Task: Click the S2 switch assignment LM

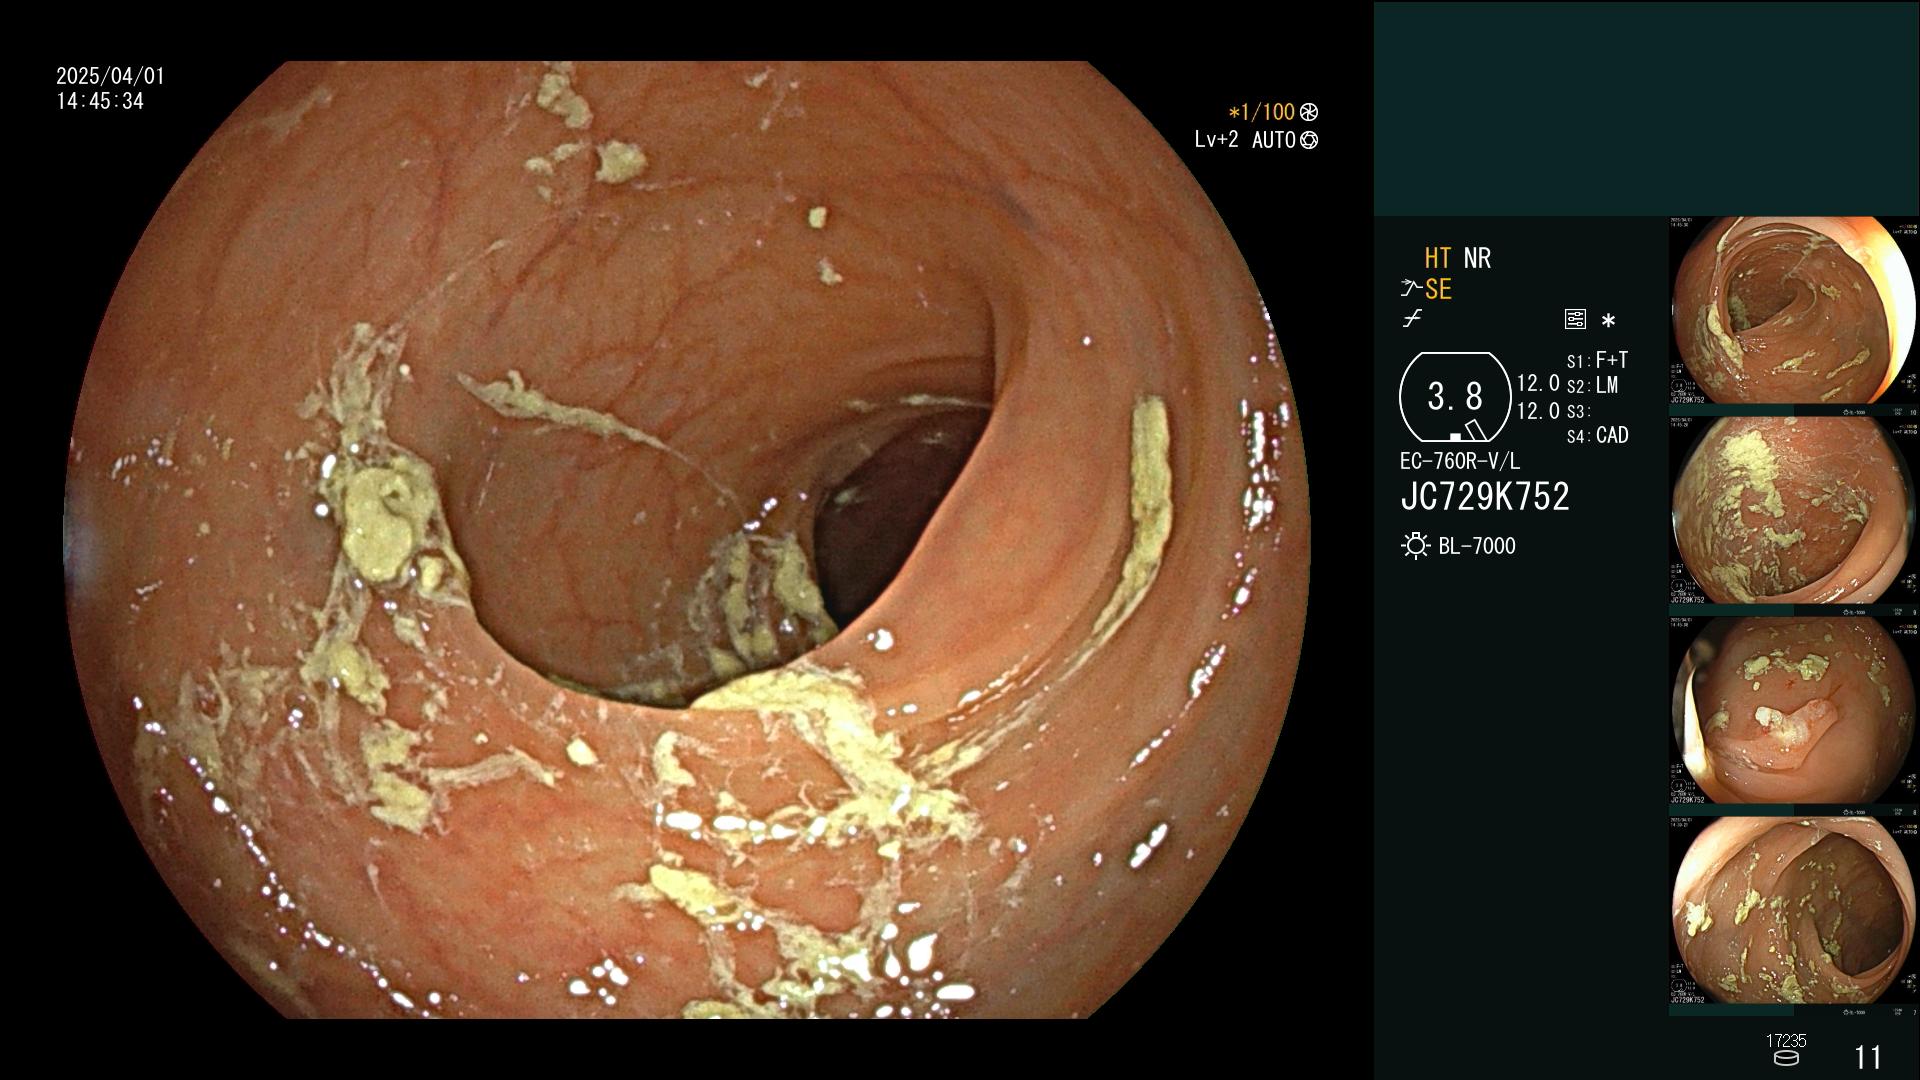Action: pyautogui.click(x=1593, y=386)
